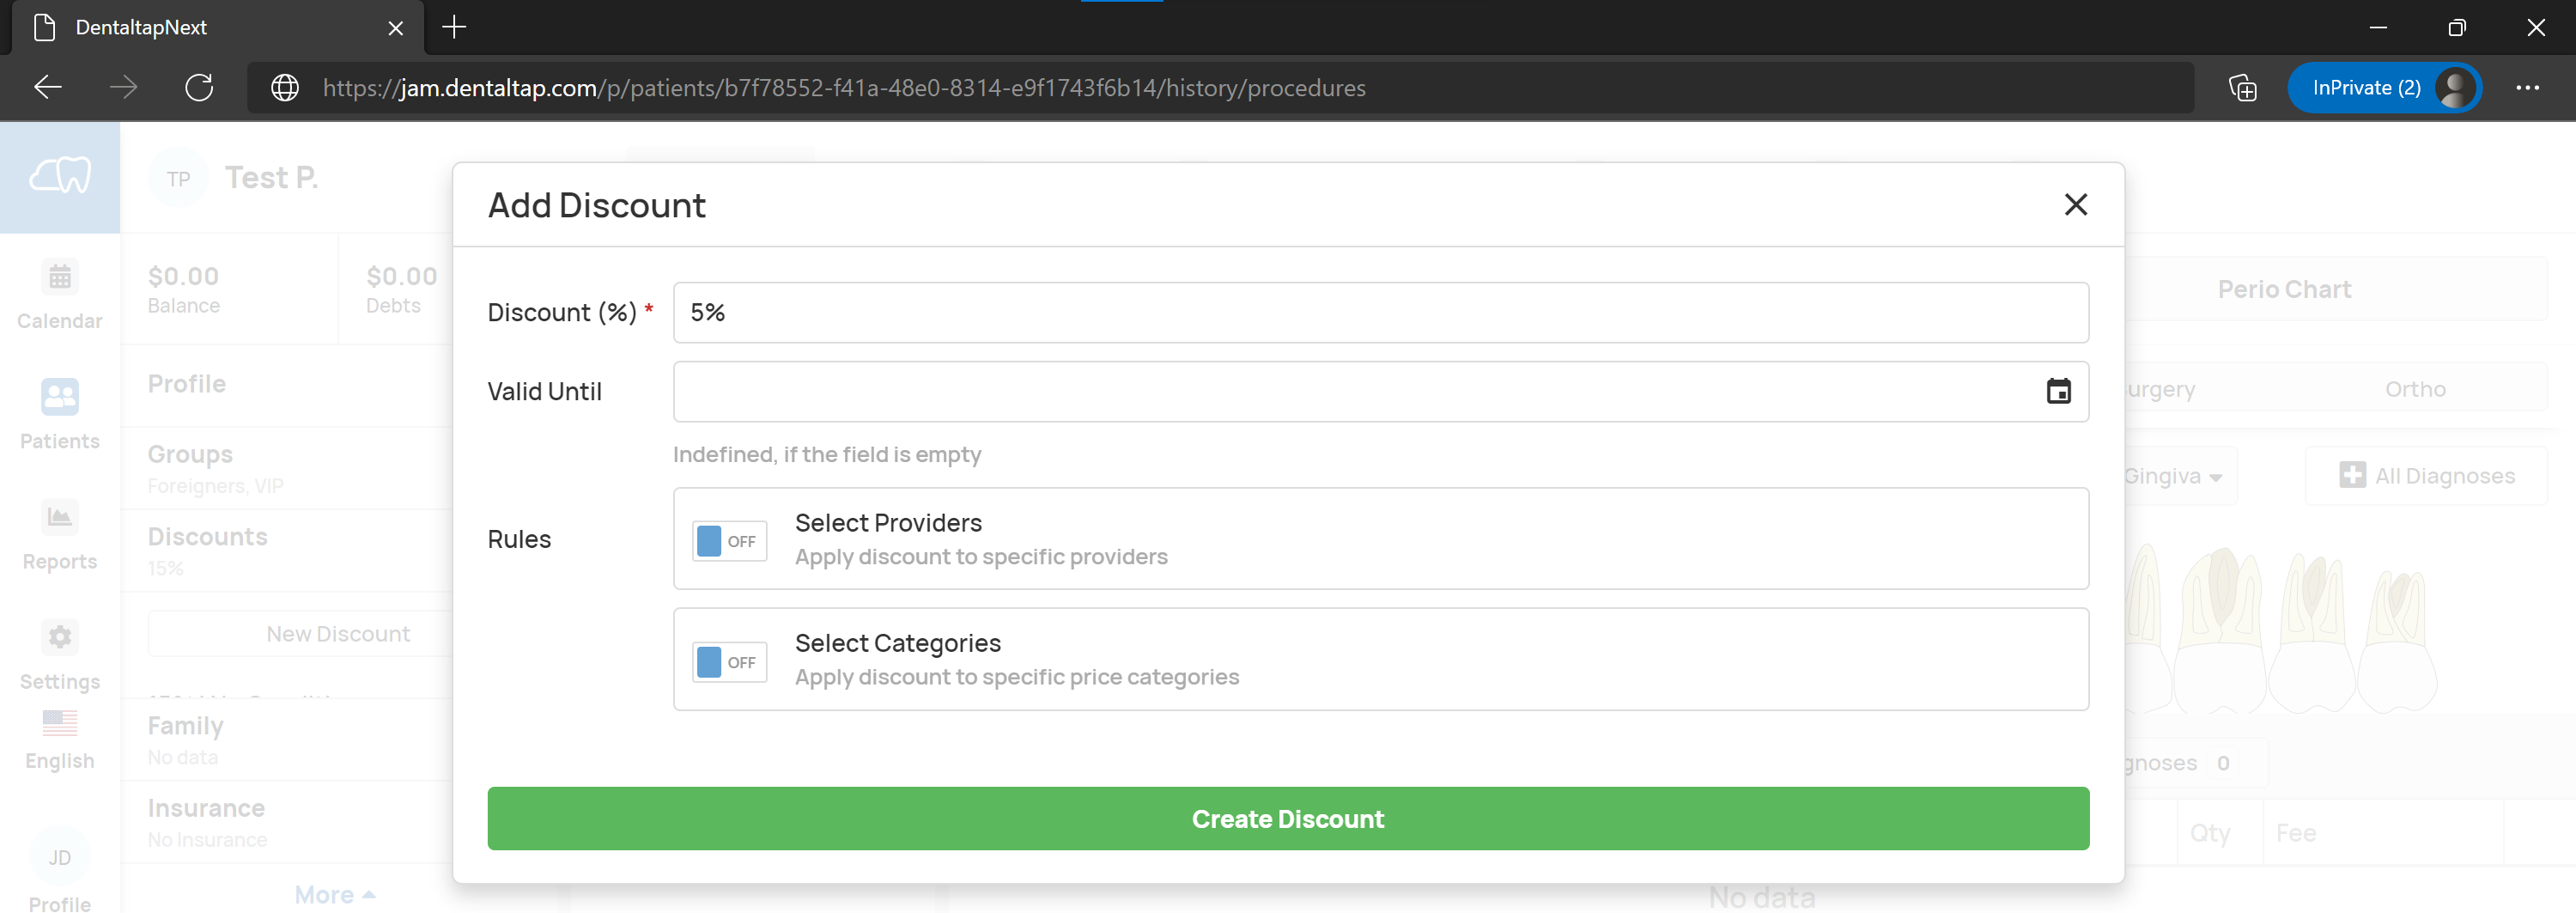Click the Qty column header
Image resolution: width=2576 pixels, height=913 pixels.
pos(2210,833)
